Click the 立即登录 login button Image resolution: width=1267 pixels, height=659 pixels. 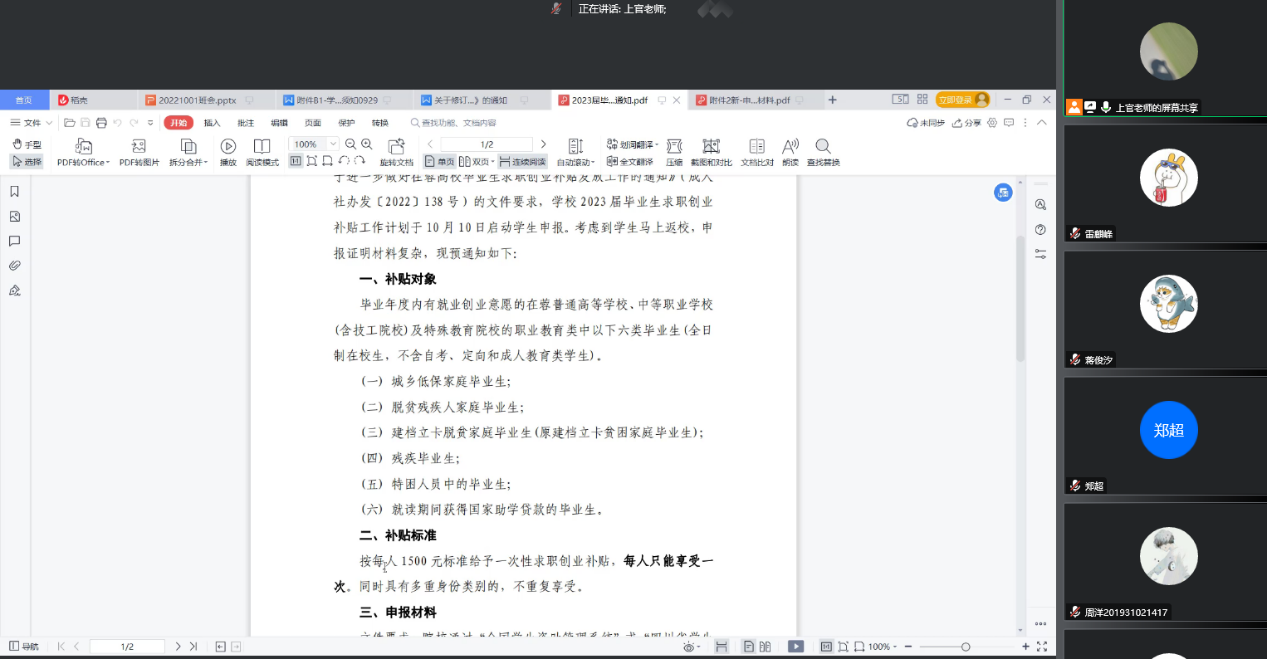(x=955, y=100)
